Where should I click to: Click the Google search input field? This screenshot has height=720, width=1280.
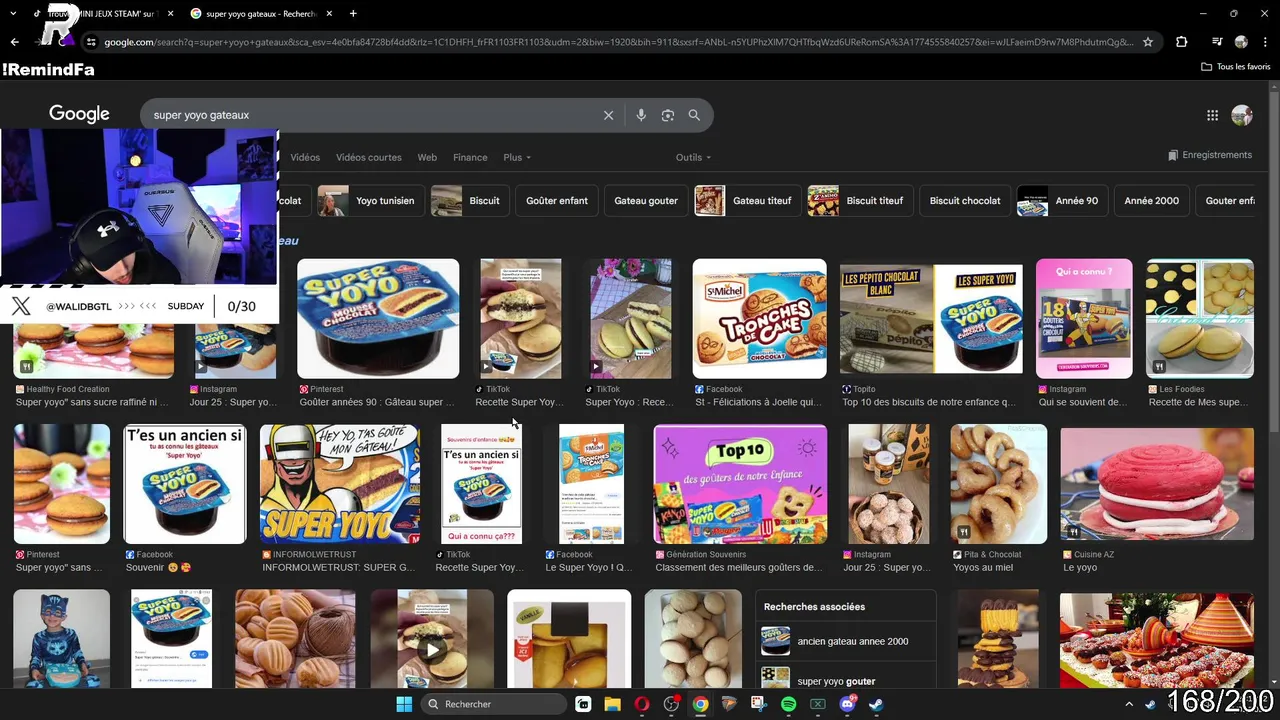coord(370,115)
